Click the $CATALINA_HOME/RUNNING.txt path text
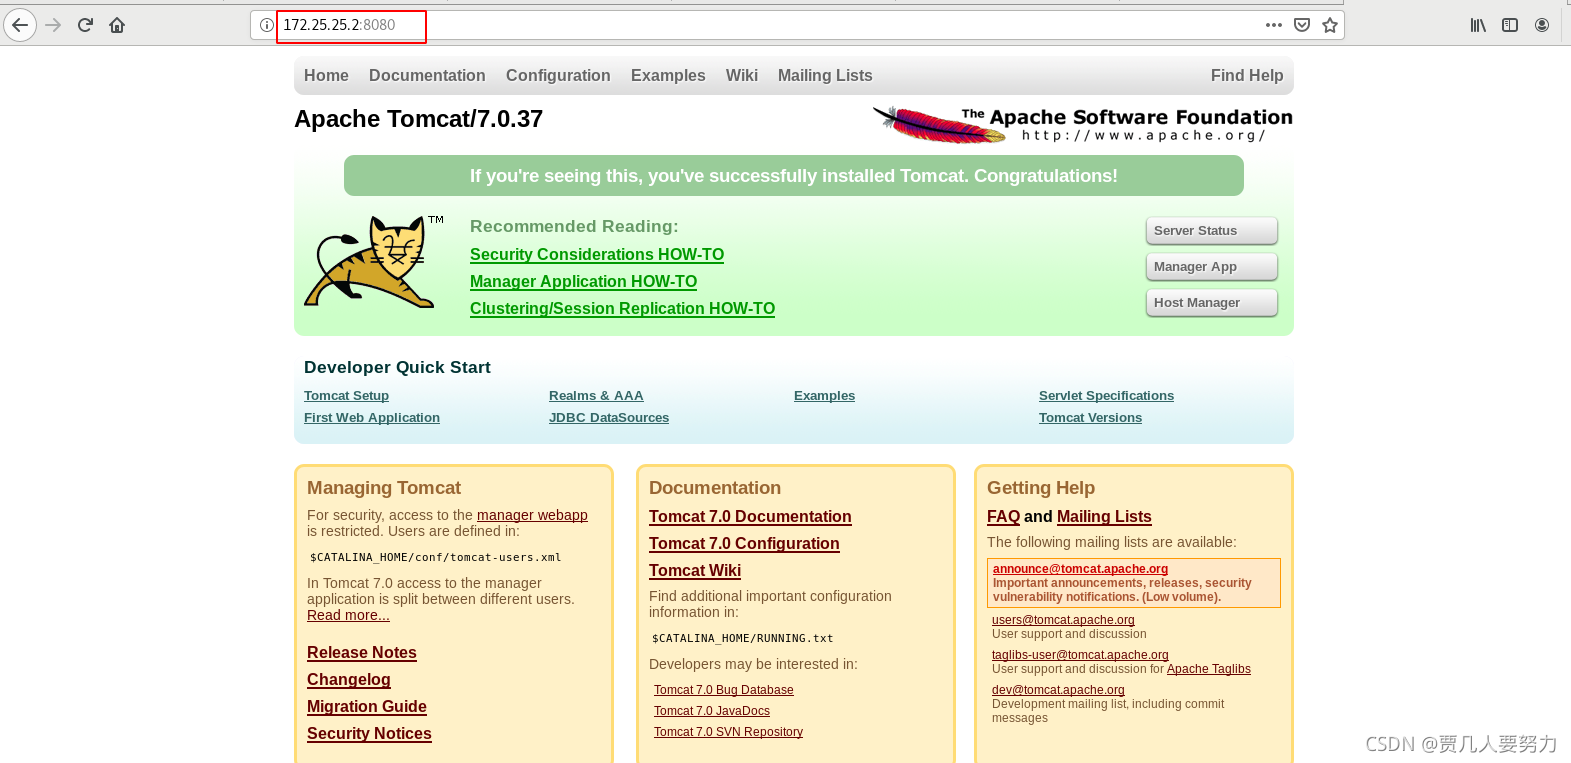The width and height of the screenshot is (1571, 763). [742, 639]
